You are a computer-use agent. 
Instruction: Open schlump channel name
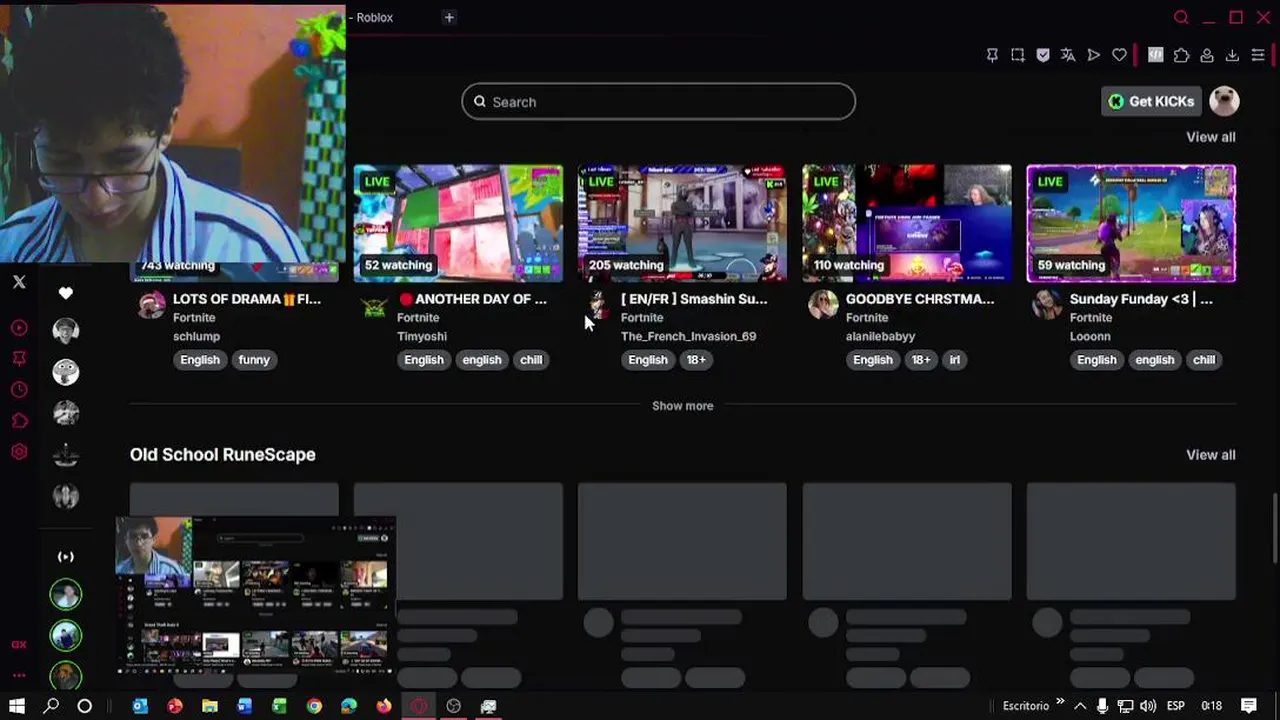pos(196,337)
